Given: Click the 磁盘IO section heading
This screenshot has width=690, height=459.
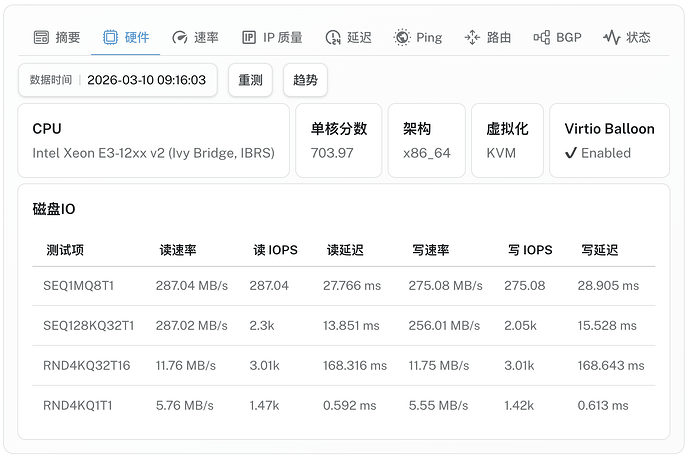Looking at the screenshot, I should coord(54,209).
